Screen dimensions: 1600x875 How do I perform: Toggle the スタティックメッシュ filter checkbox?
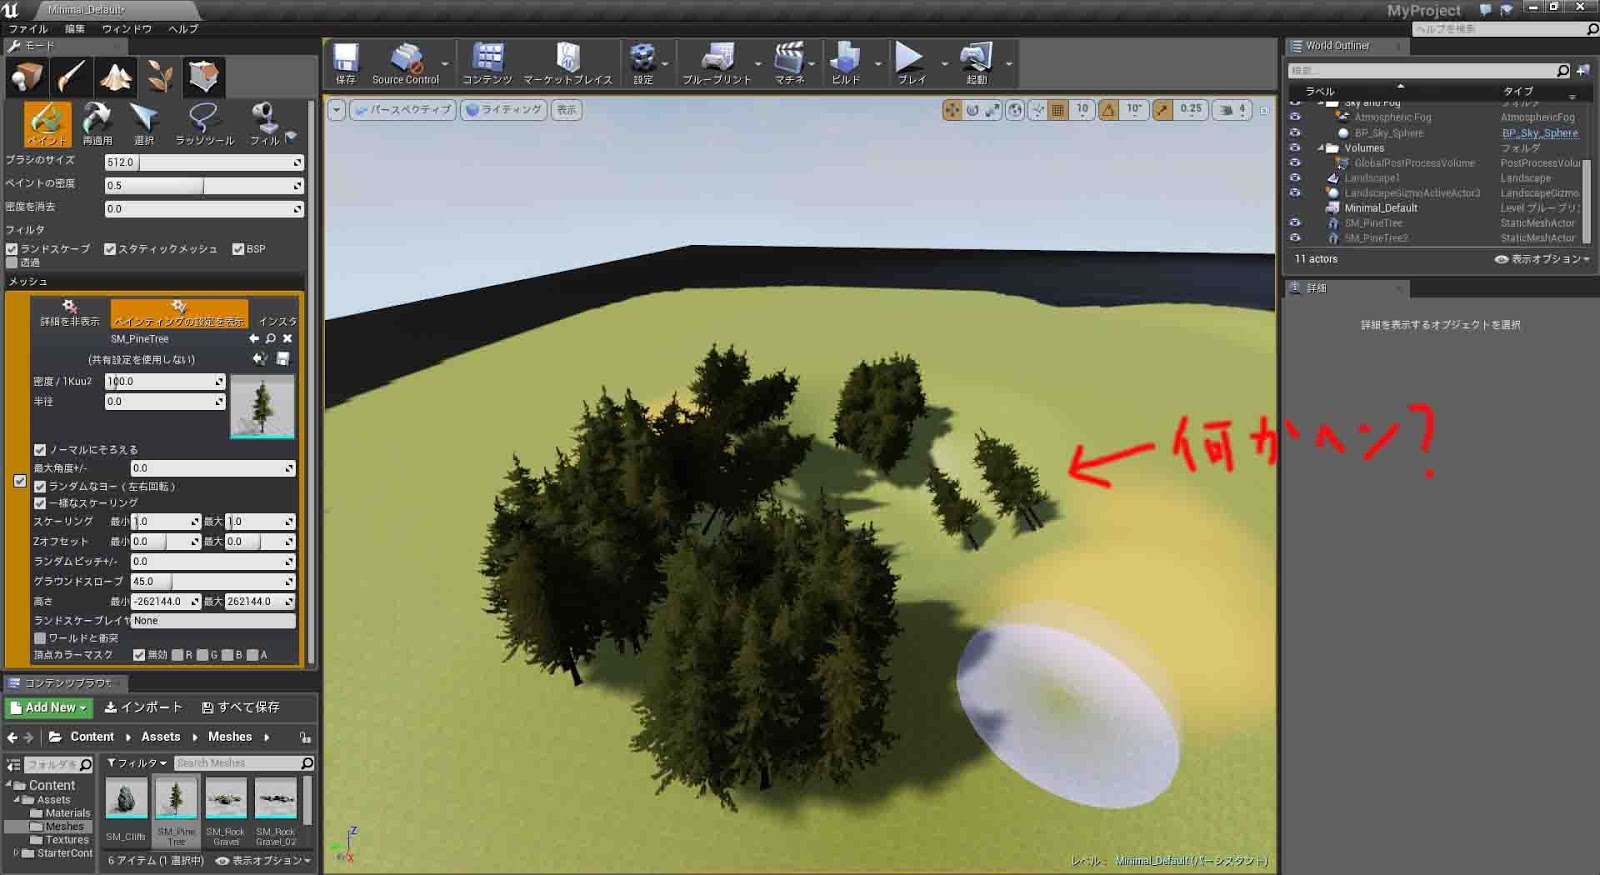click(110, 249)
